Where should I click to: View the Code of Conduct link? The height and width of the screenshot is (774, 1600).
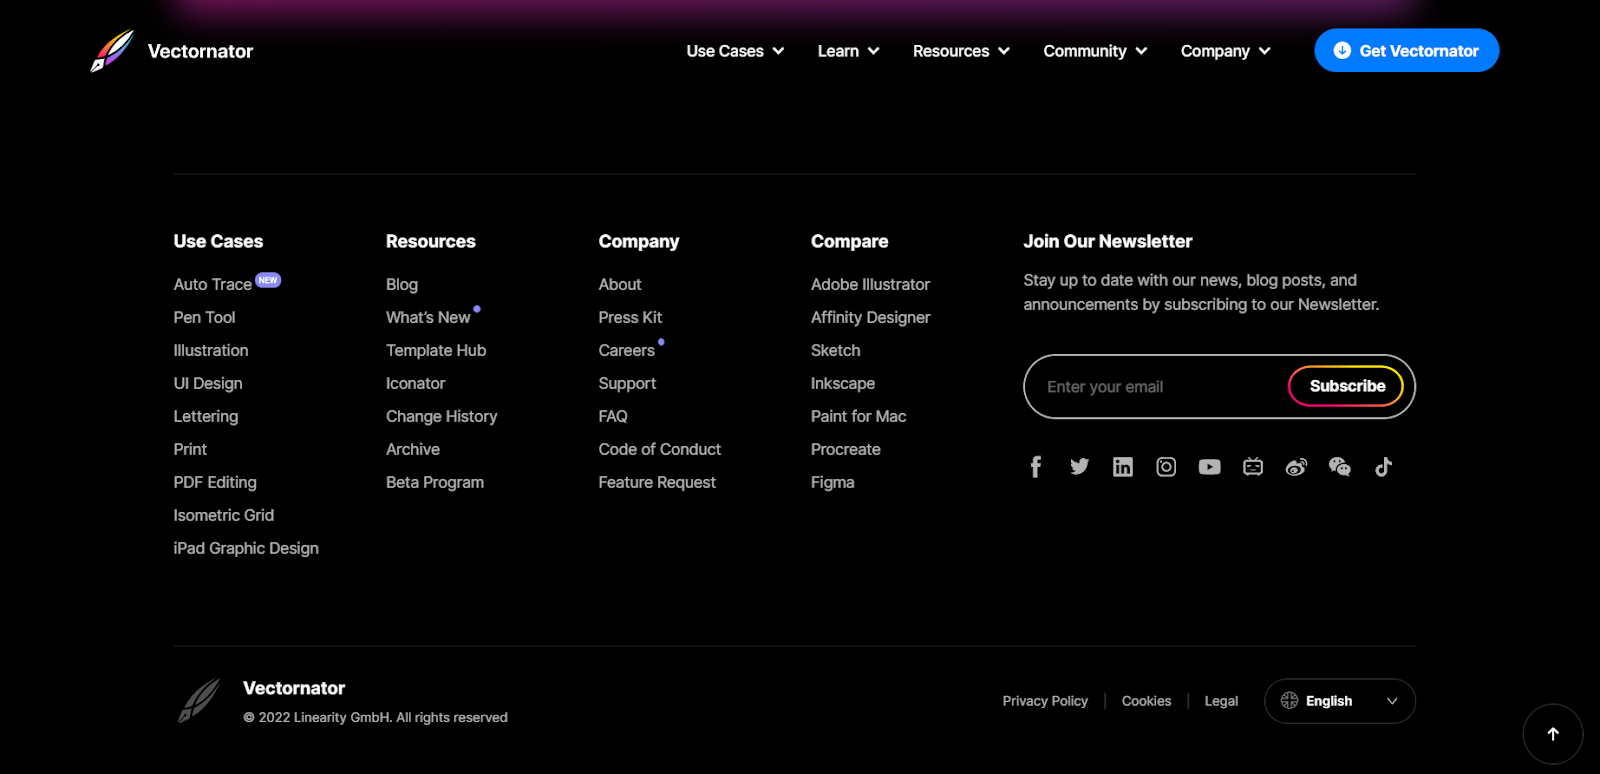(x=660, y=450)
